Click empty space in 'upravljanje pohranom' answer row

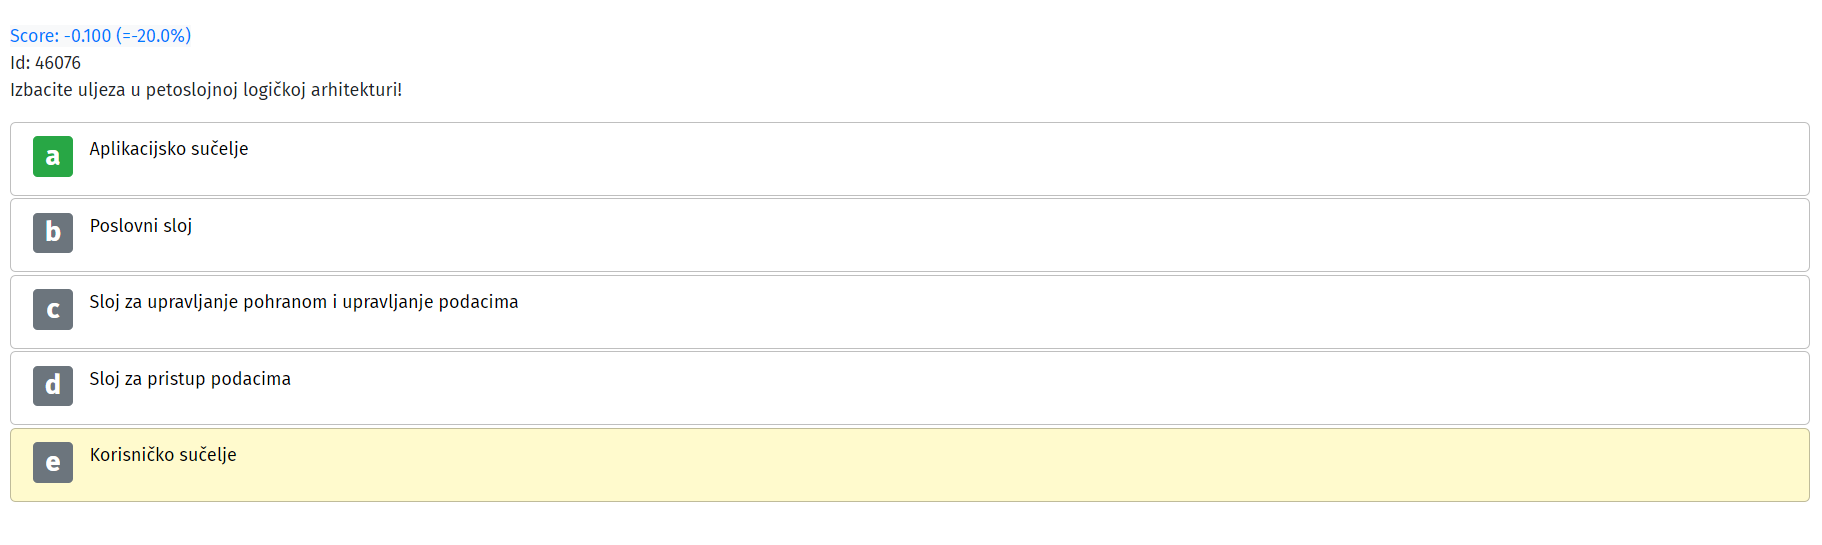[x=1100, y=312]
